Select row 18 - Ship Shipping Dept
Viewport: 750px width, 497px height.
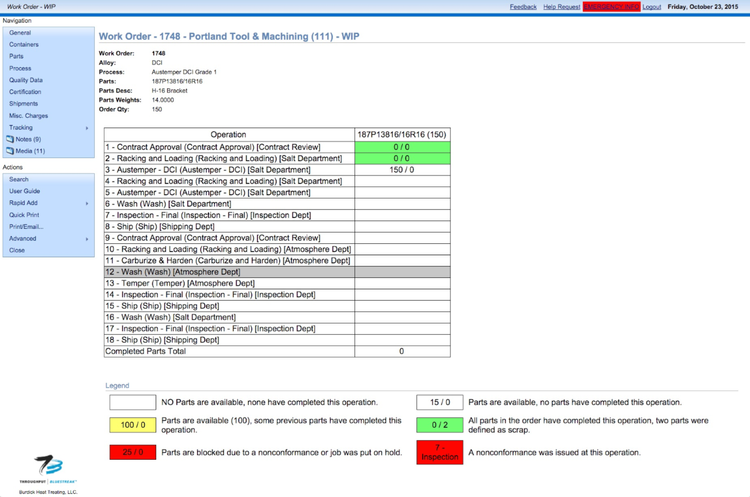pyautogui.click(x=229, y=340)
